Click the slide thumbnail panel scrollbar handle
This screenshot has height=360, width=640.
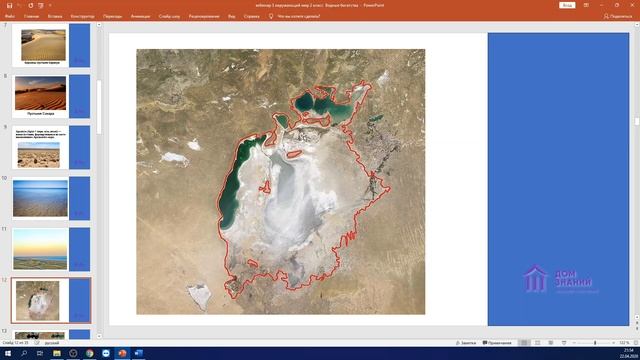[x=99, y=107]
